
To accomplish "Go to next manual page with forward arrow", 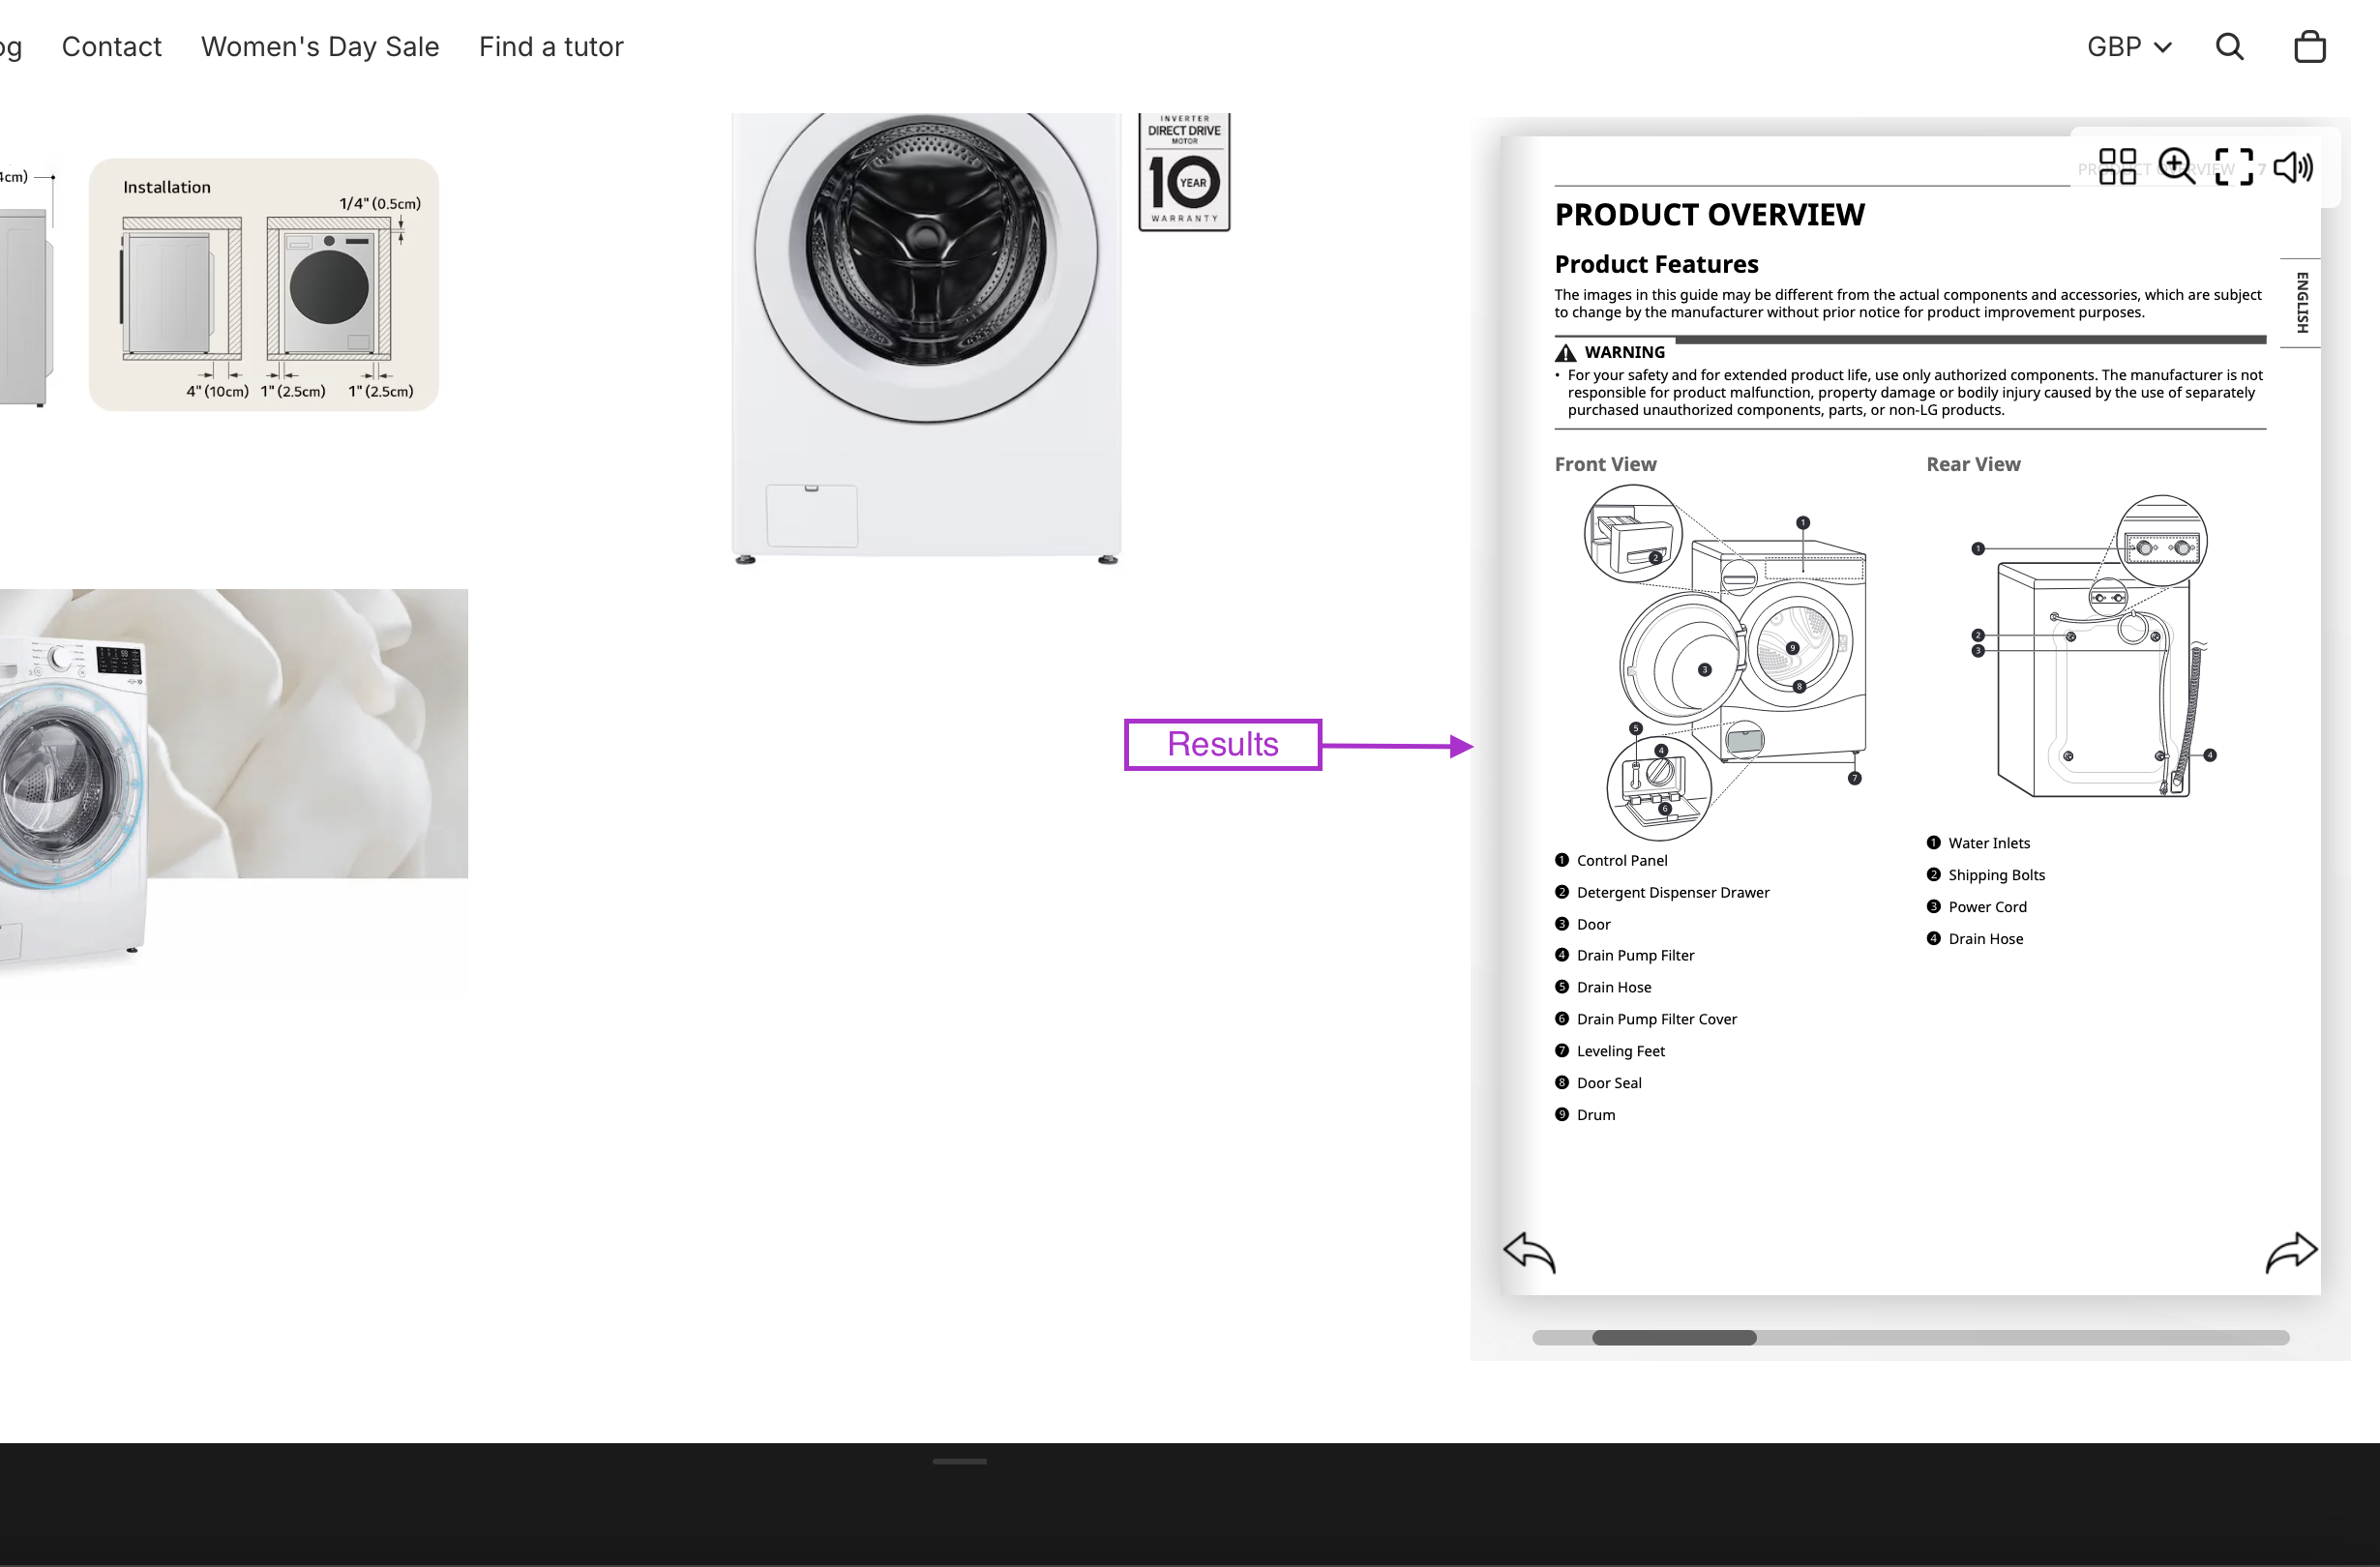I will click(2291, 1251).
